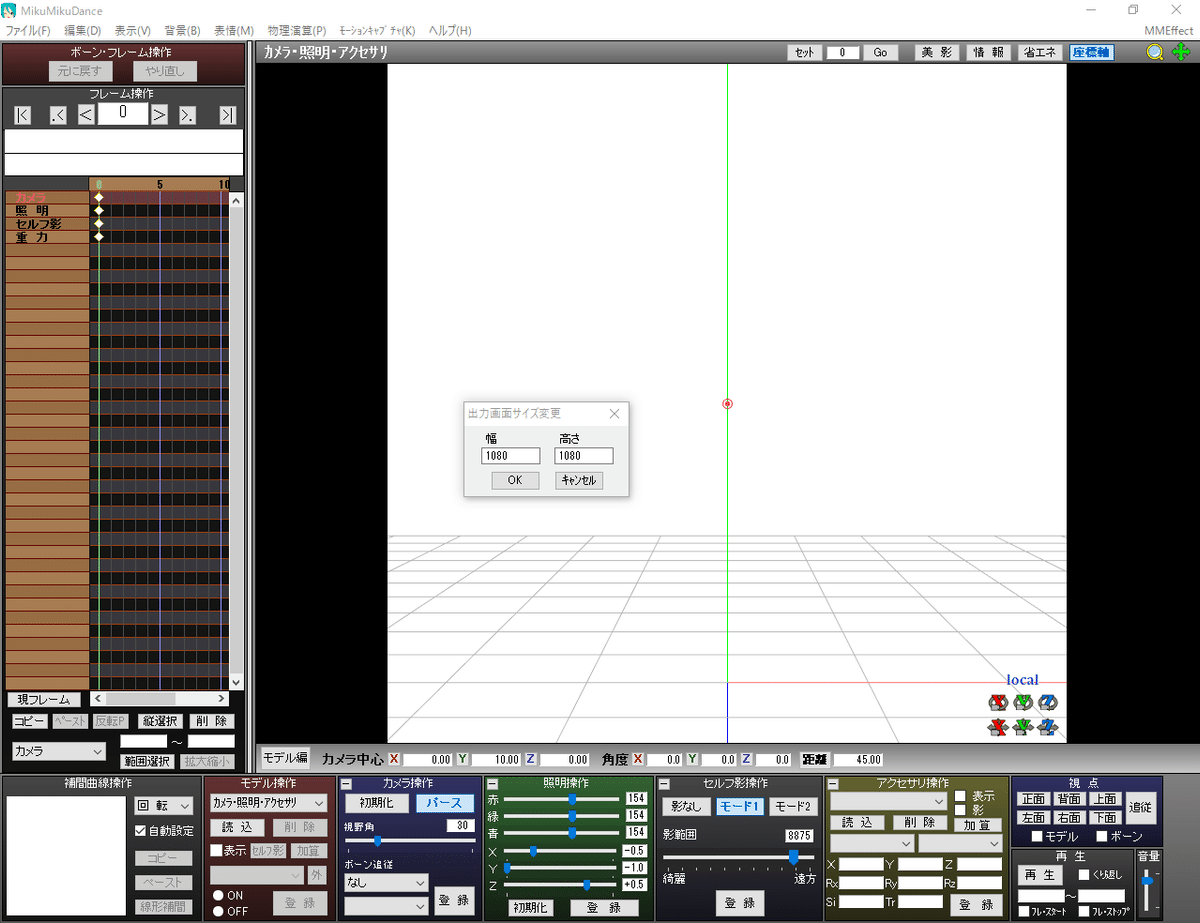Toggle the 自動設定 checkbox
Viewport: 1200px width, 923px height.
(141, 830)
